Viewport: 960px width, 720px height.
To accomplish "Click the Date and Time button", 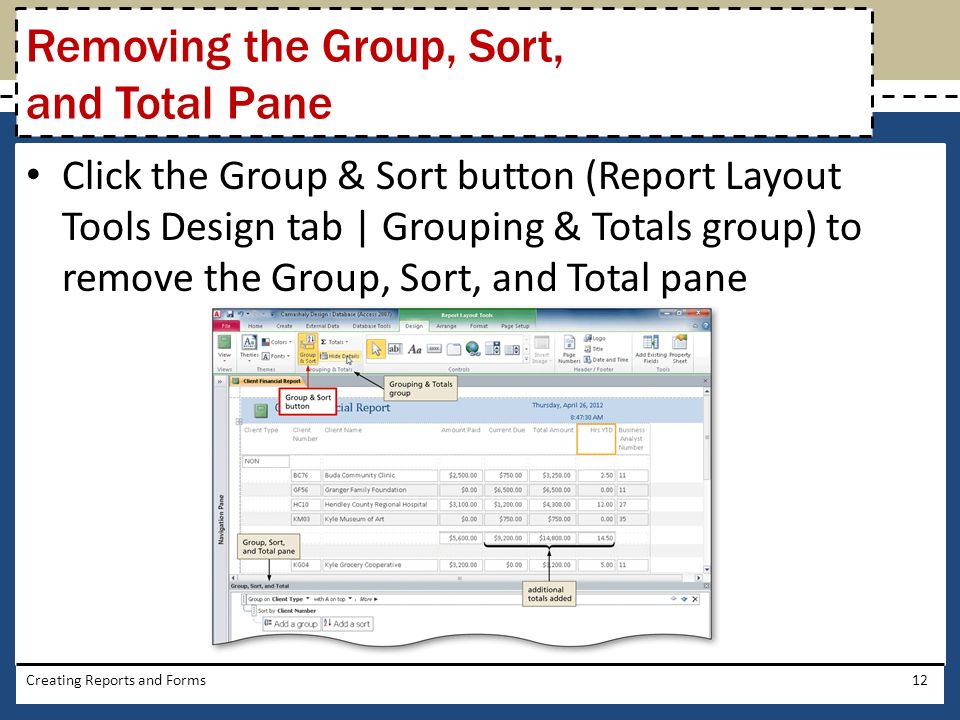I will click(606, 359).
